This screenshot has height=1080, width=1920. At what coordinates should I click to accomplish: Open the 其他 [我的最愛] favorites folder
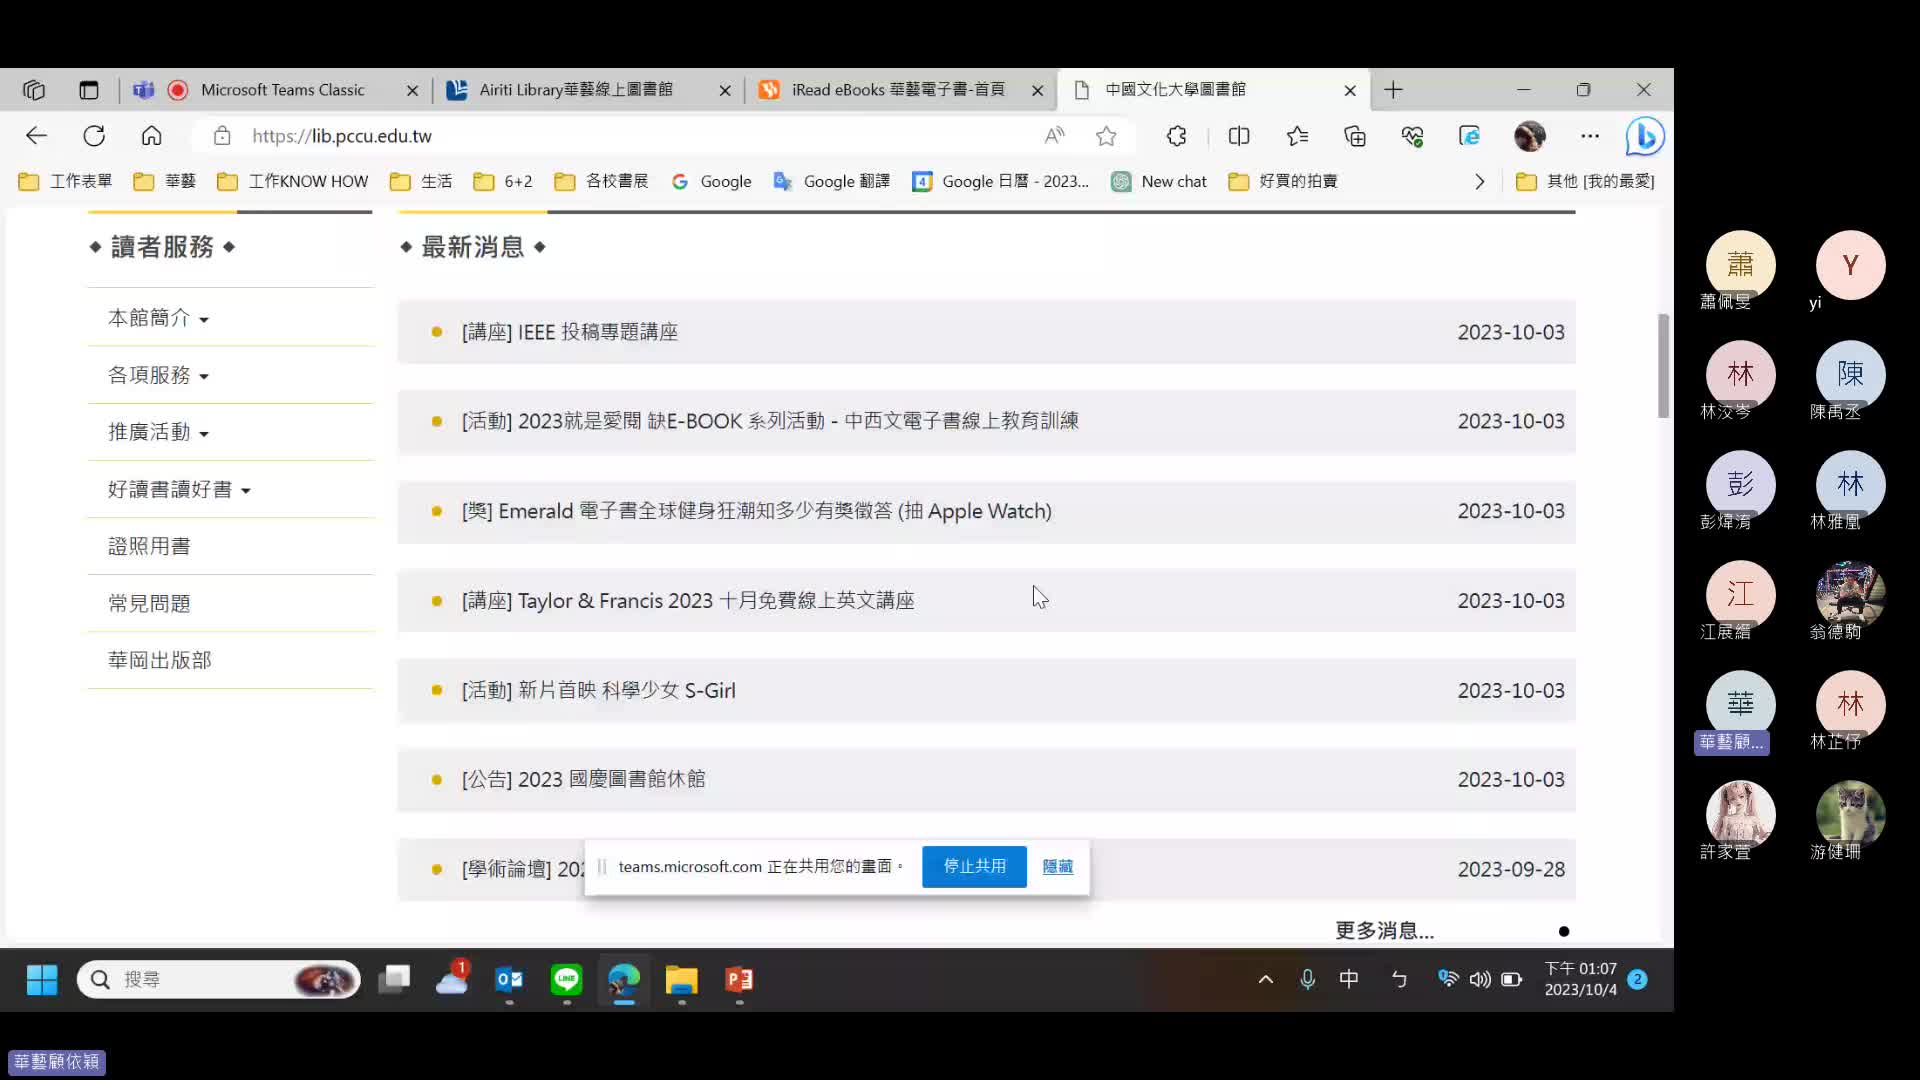pyautogui.click(x=1586, y=182)
